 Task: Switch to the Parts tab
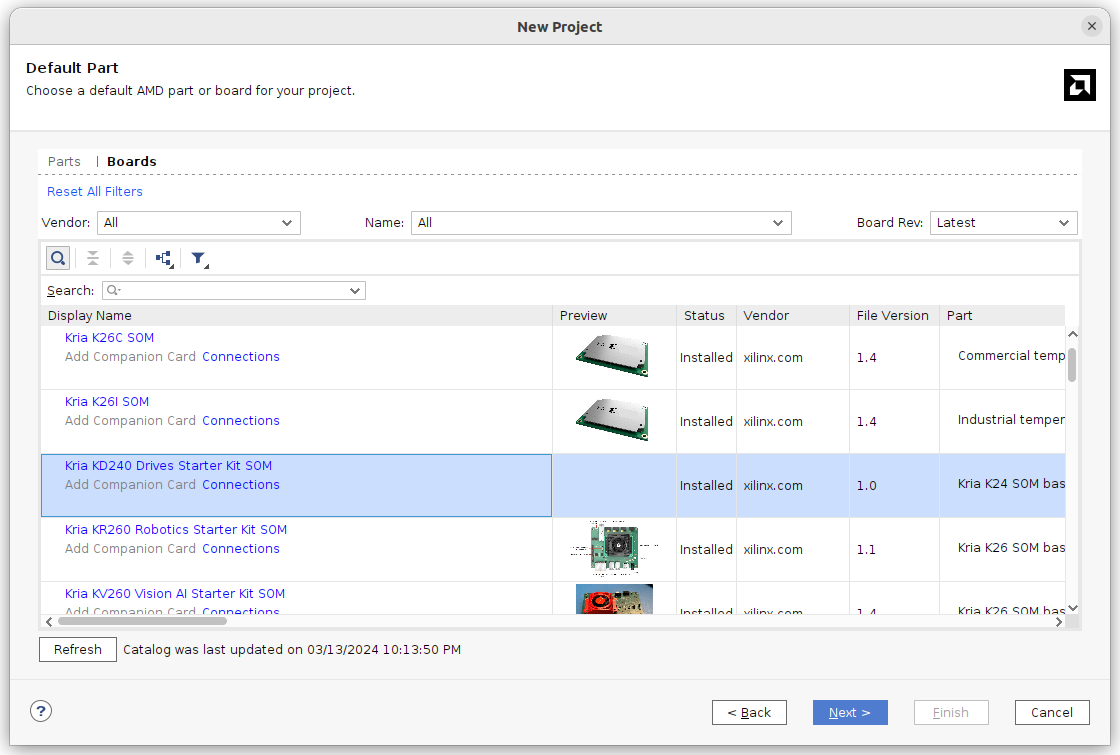(x=64, y=161)
